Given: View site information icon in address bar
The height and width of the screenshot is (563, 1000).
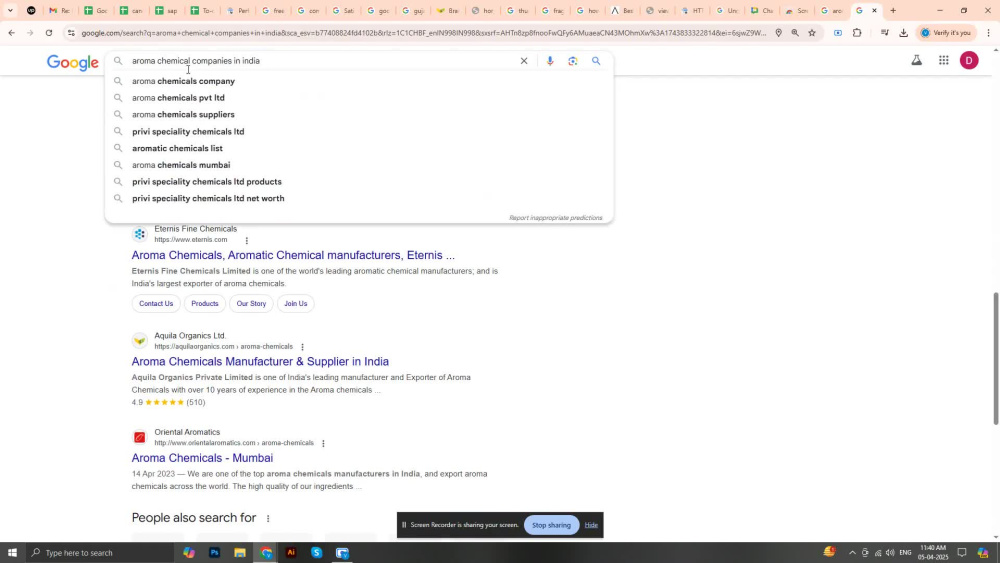Looking at the screenshot, I should point(71,33).
